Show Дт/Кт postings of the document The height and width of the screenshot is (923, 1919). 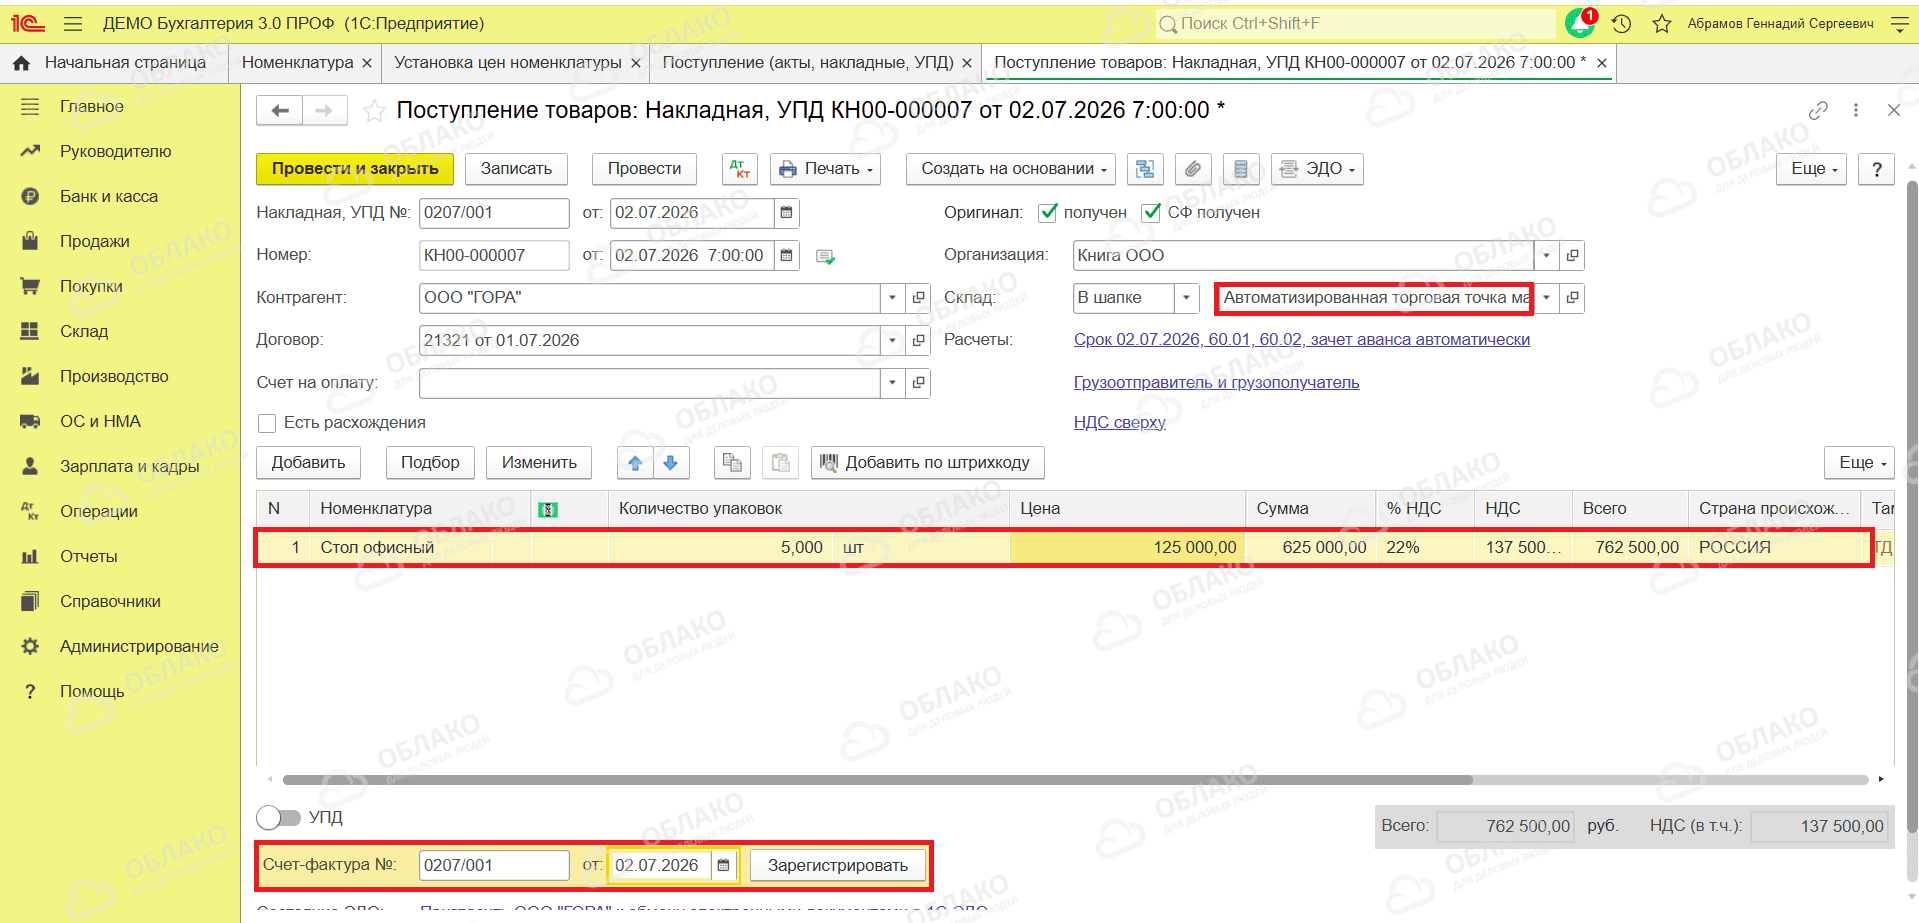[740, 169]
